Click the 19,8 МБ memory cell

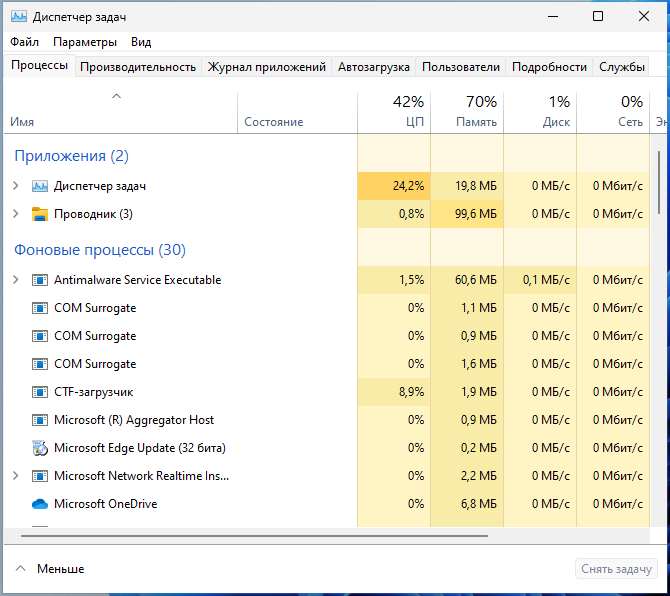click(467, 186)
